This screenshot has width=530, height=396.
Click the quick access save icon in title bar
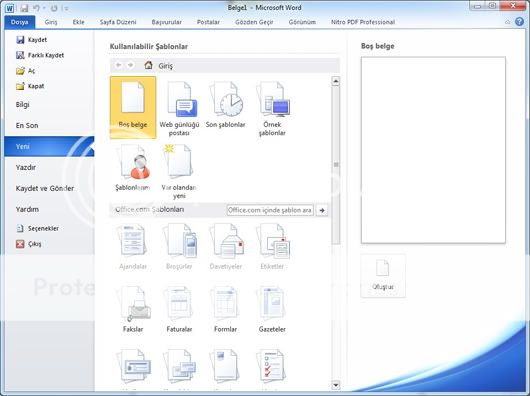pos(24,8)
